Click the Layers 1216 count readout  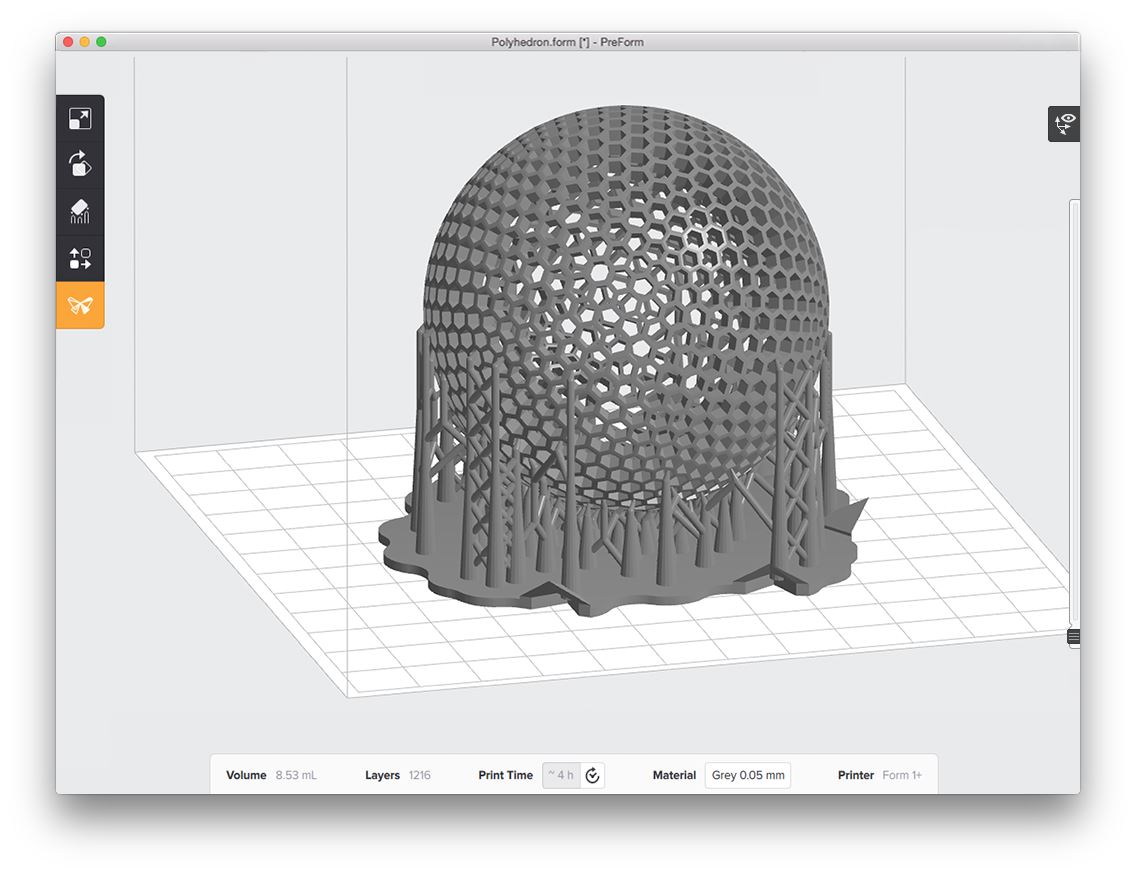pyautogui.click(x=419, y=775)
